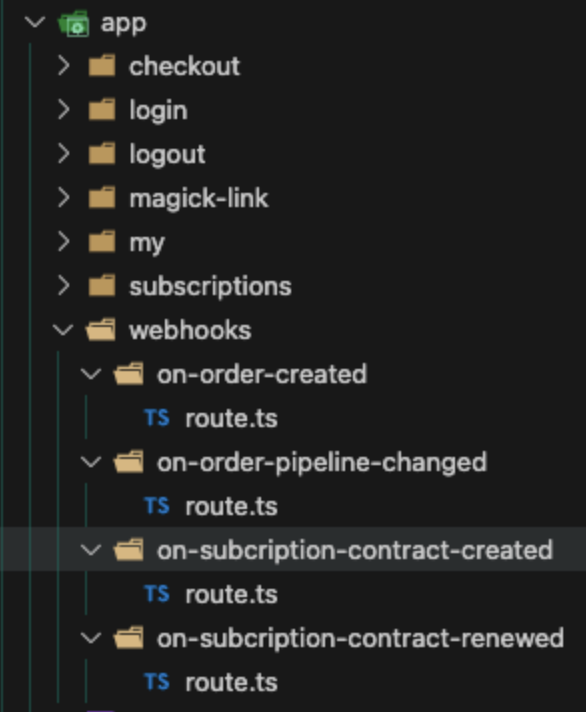
Task: Click the TS icon under on-order-pipeline-changed
Action: tap(157, 506)
